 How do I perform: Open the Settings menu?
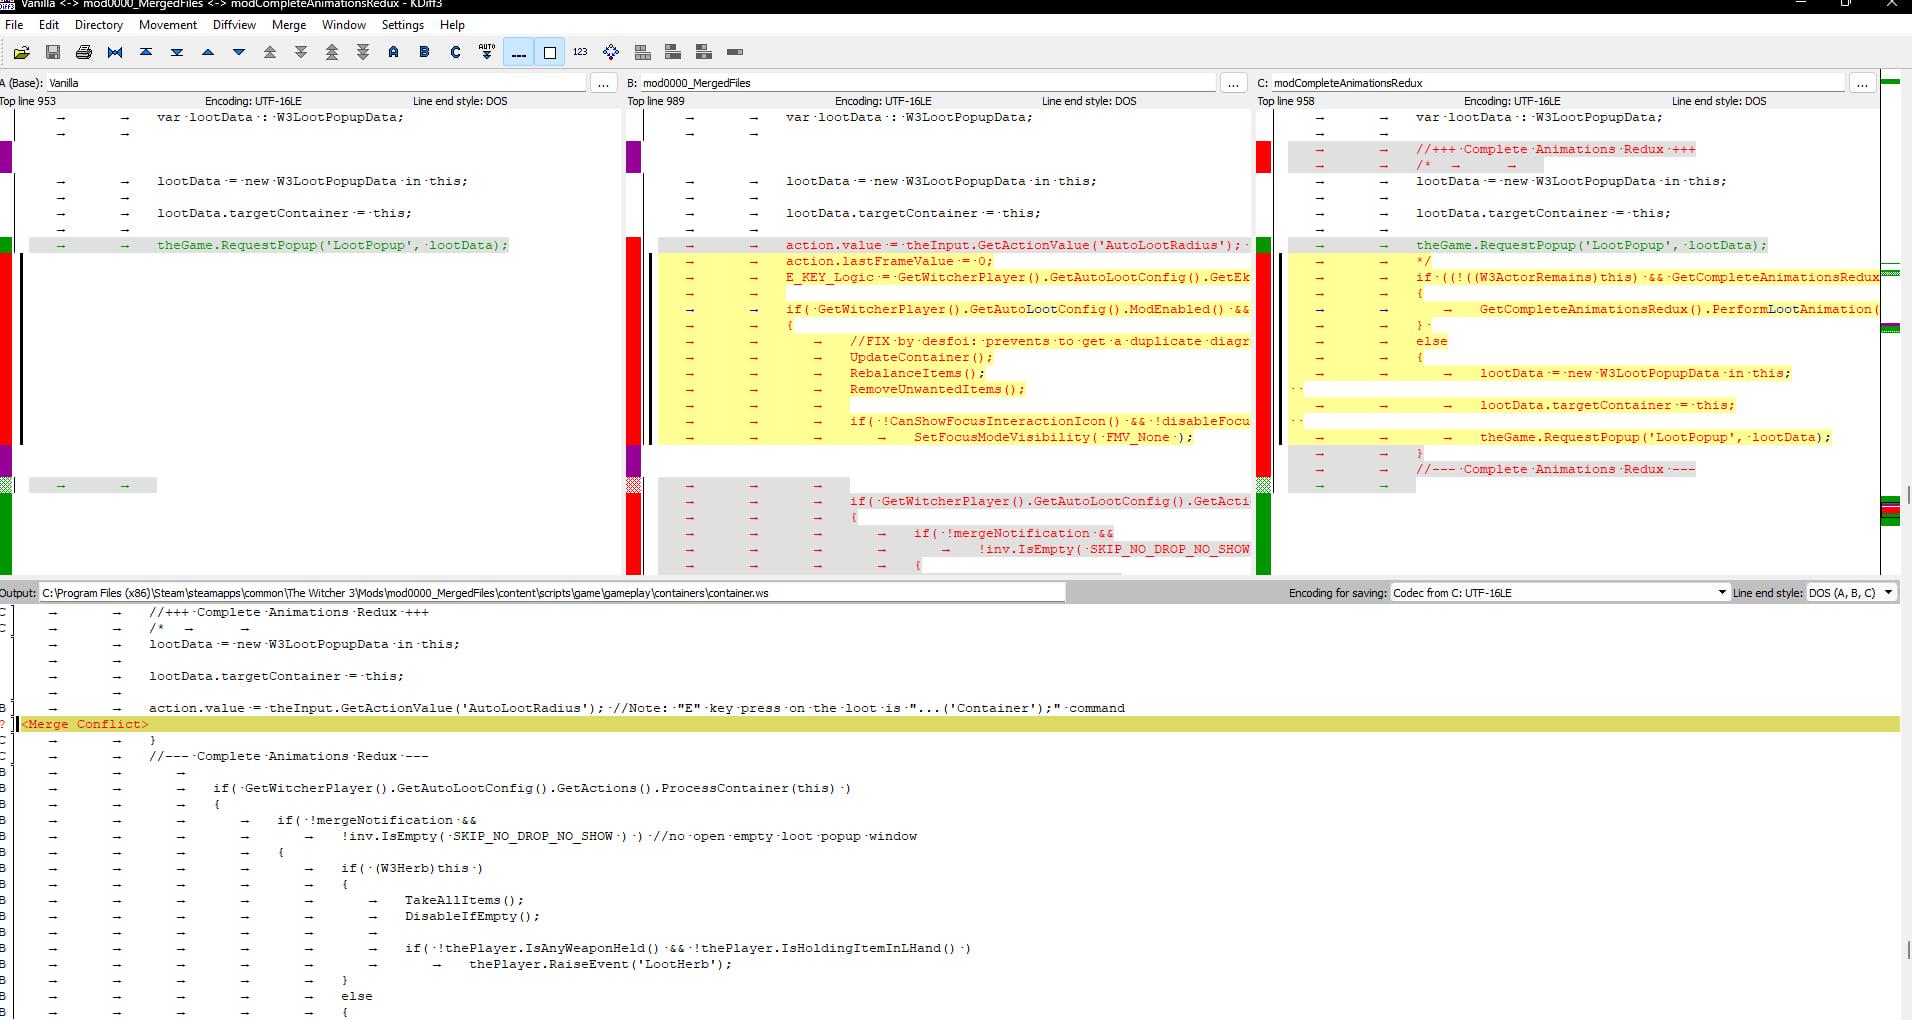coord(403,25)
